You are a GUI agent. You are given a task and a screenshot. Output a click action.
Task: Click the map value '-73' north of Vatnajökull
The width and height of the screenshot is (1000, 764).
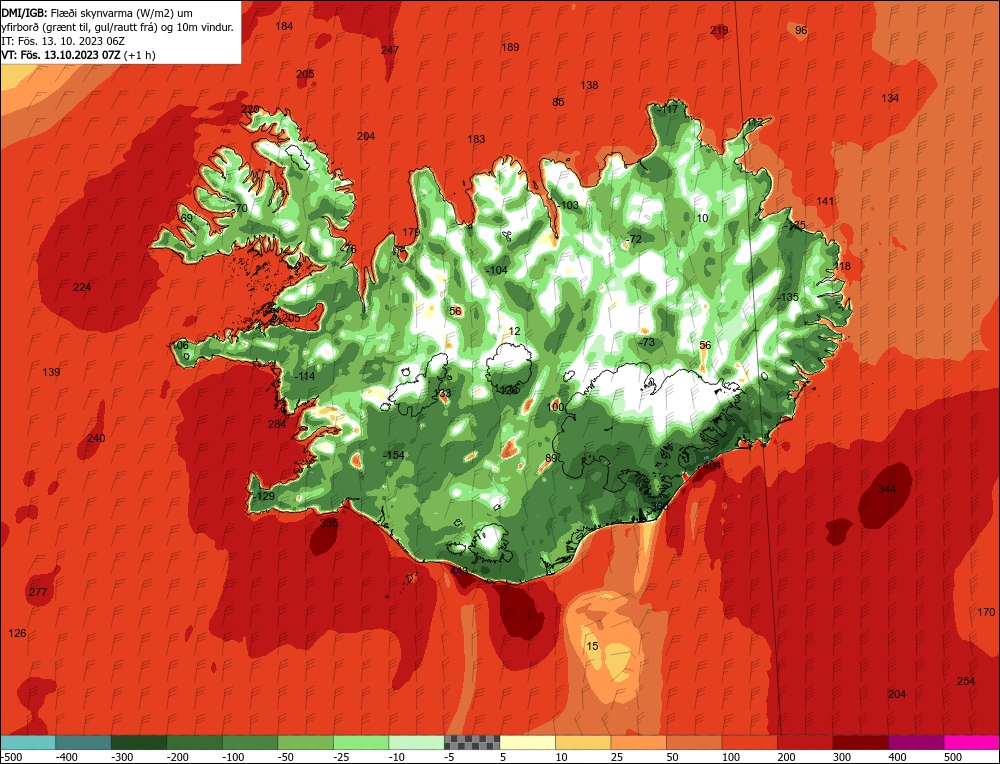click(x=646, y=342)
